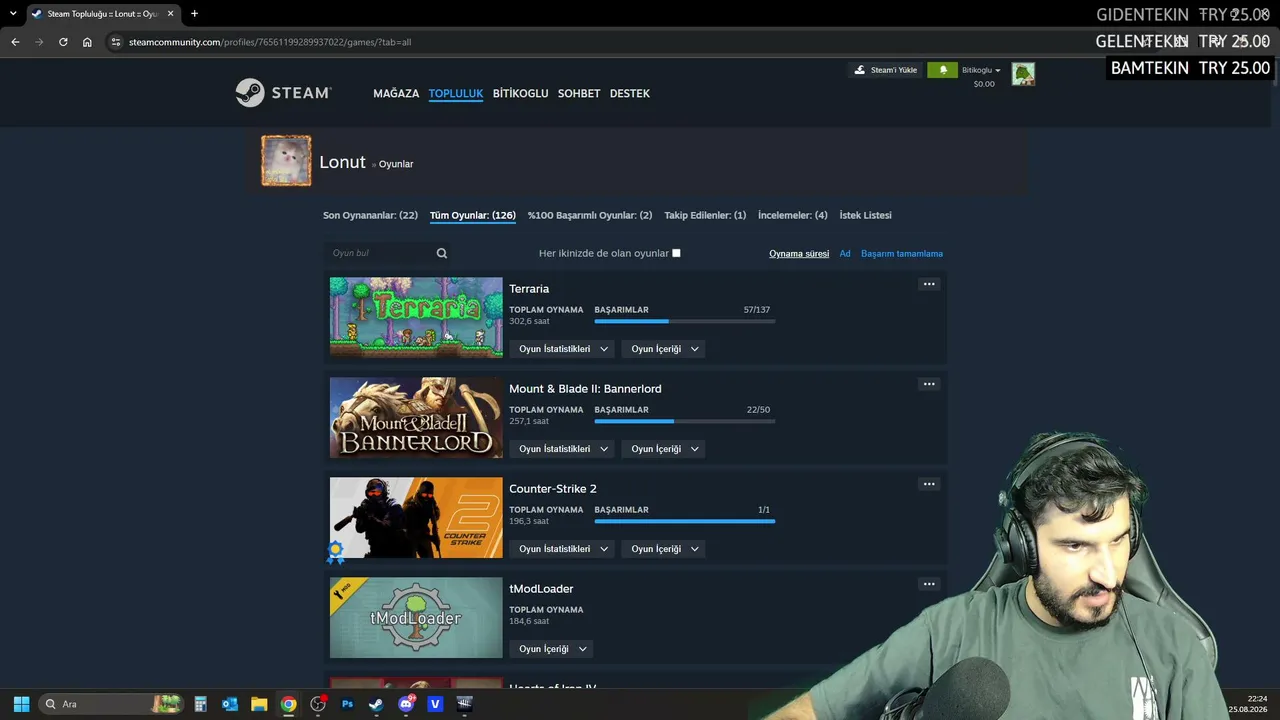
Task: Open the Chrome home page
Action: coord(87,42)
